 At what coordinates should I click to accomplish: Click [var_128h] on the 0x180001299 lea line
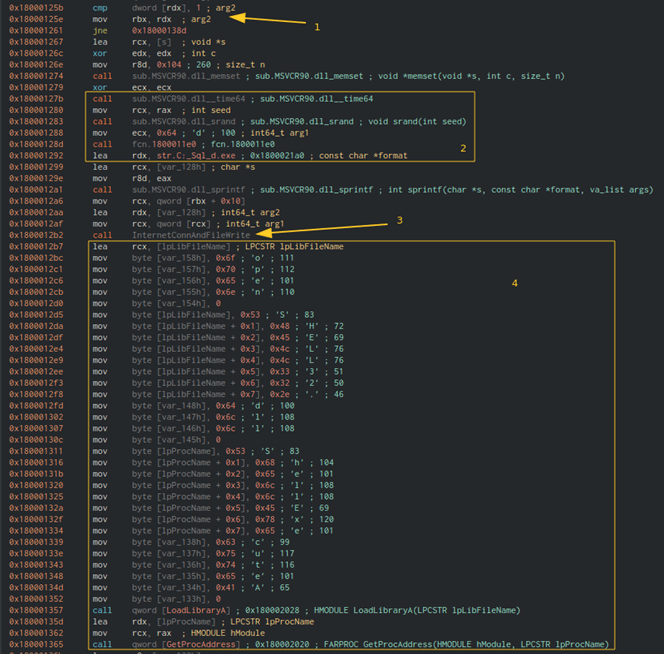click(x=181, y=167)
